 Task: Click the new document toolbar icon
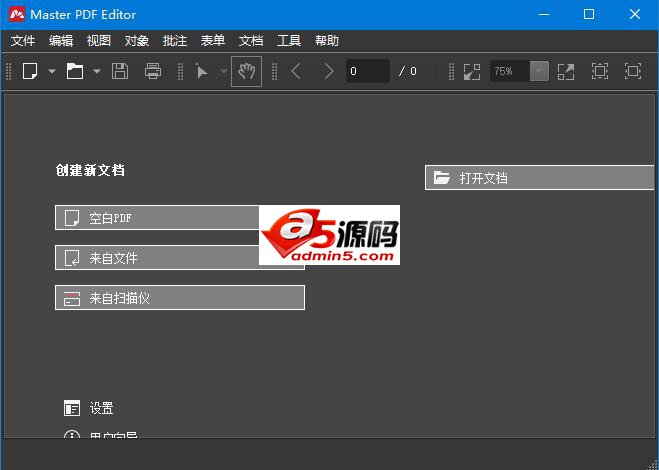tap(30, 71)
